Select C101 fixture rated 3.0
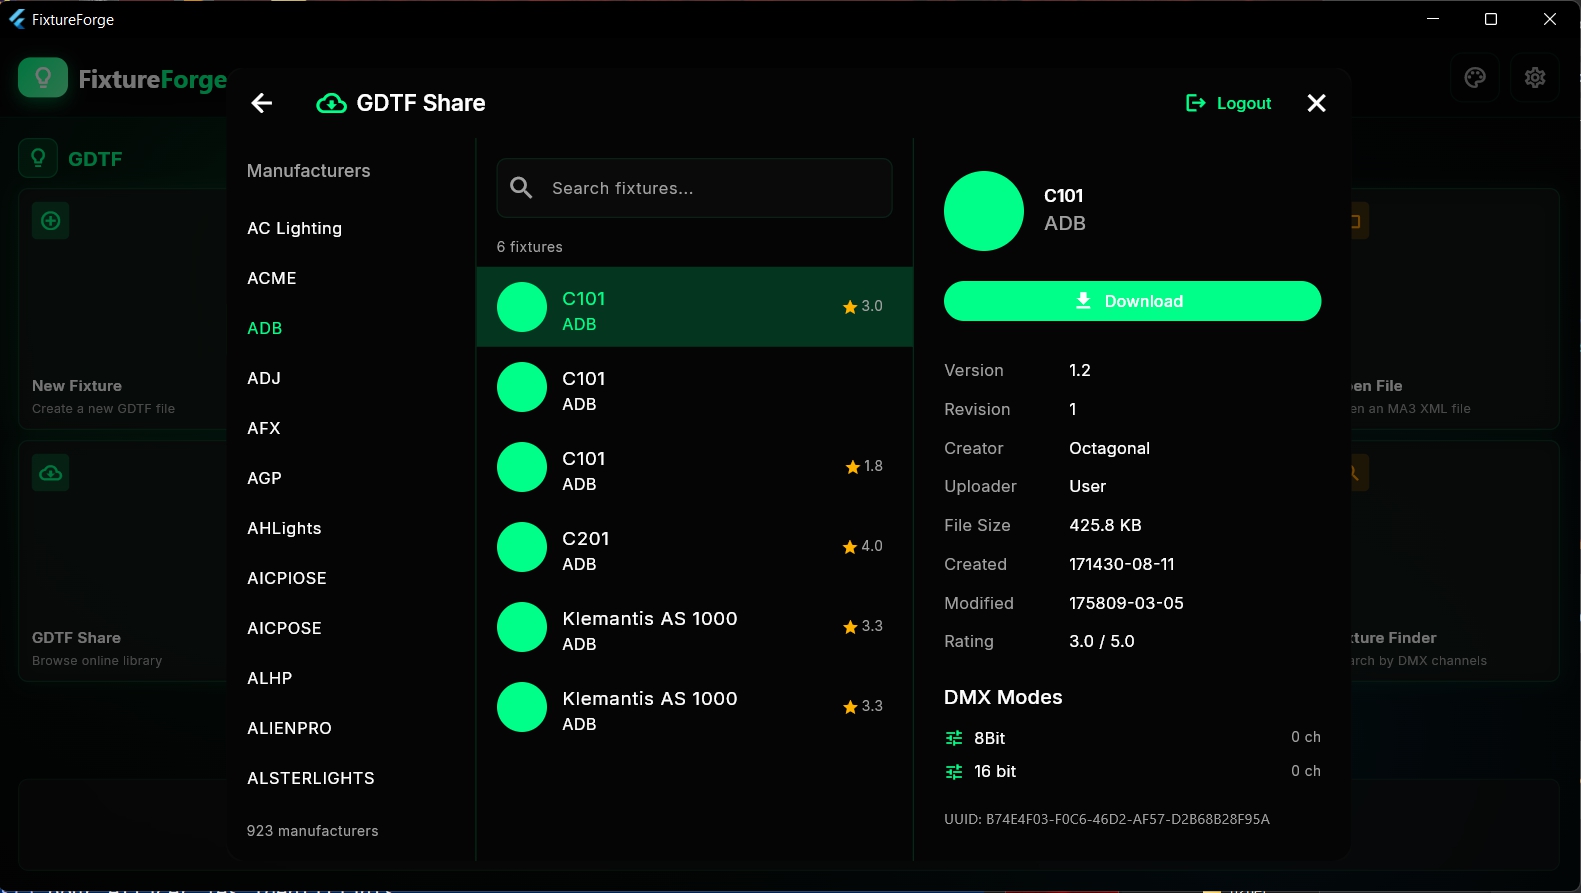The height and width of the screenshot is (893, 1581). 694,307
